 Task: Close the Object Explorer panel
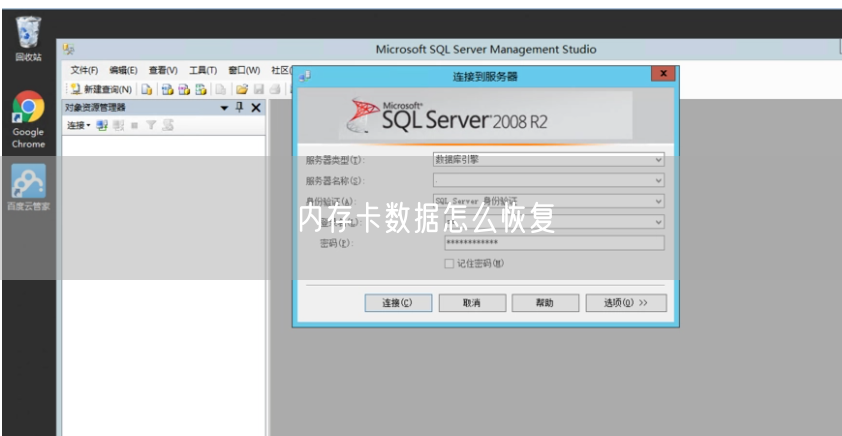tap(256, 107)
